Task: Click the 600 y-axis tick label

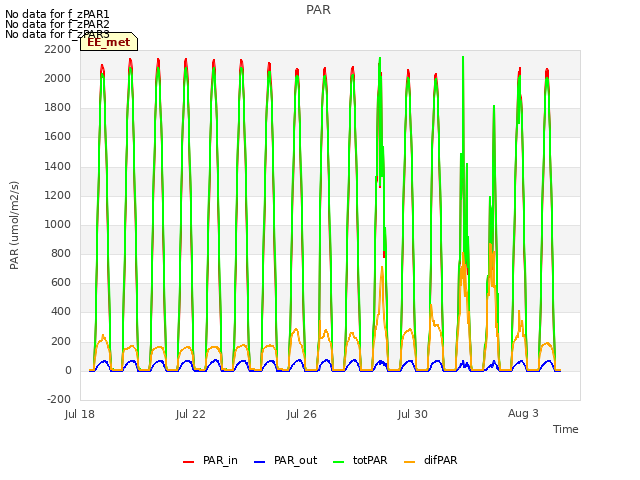Action: 61,283
